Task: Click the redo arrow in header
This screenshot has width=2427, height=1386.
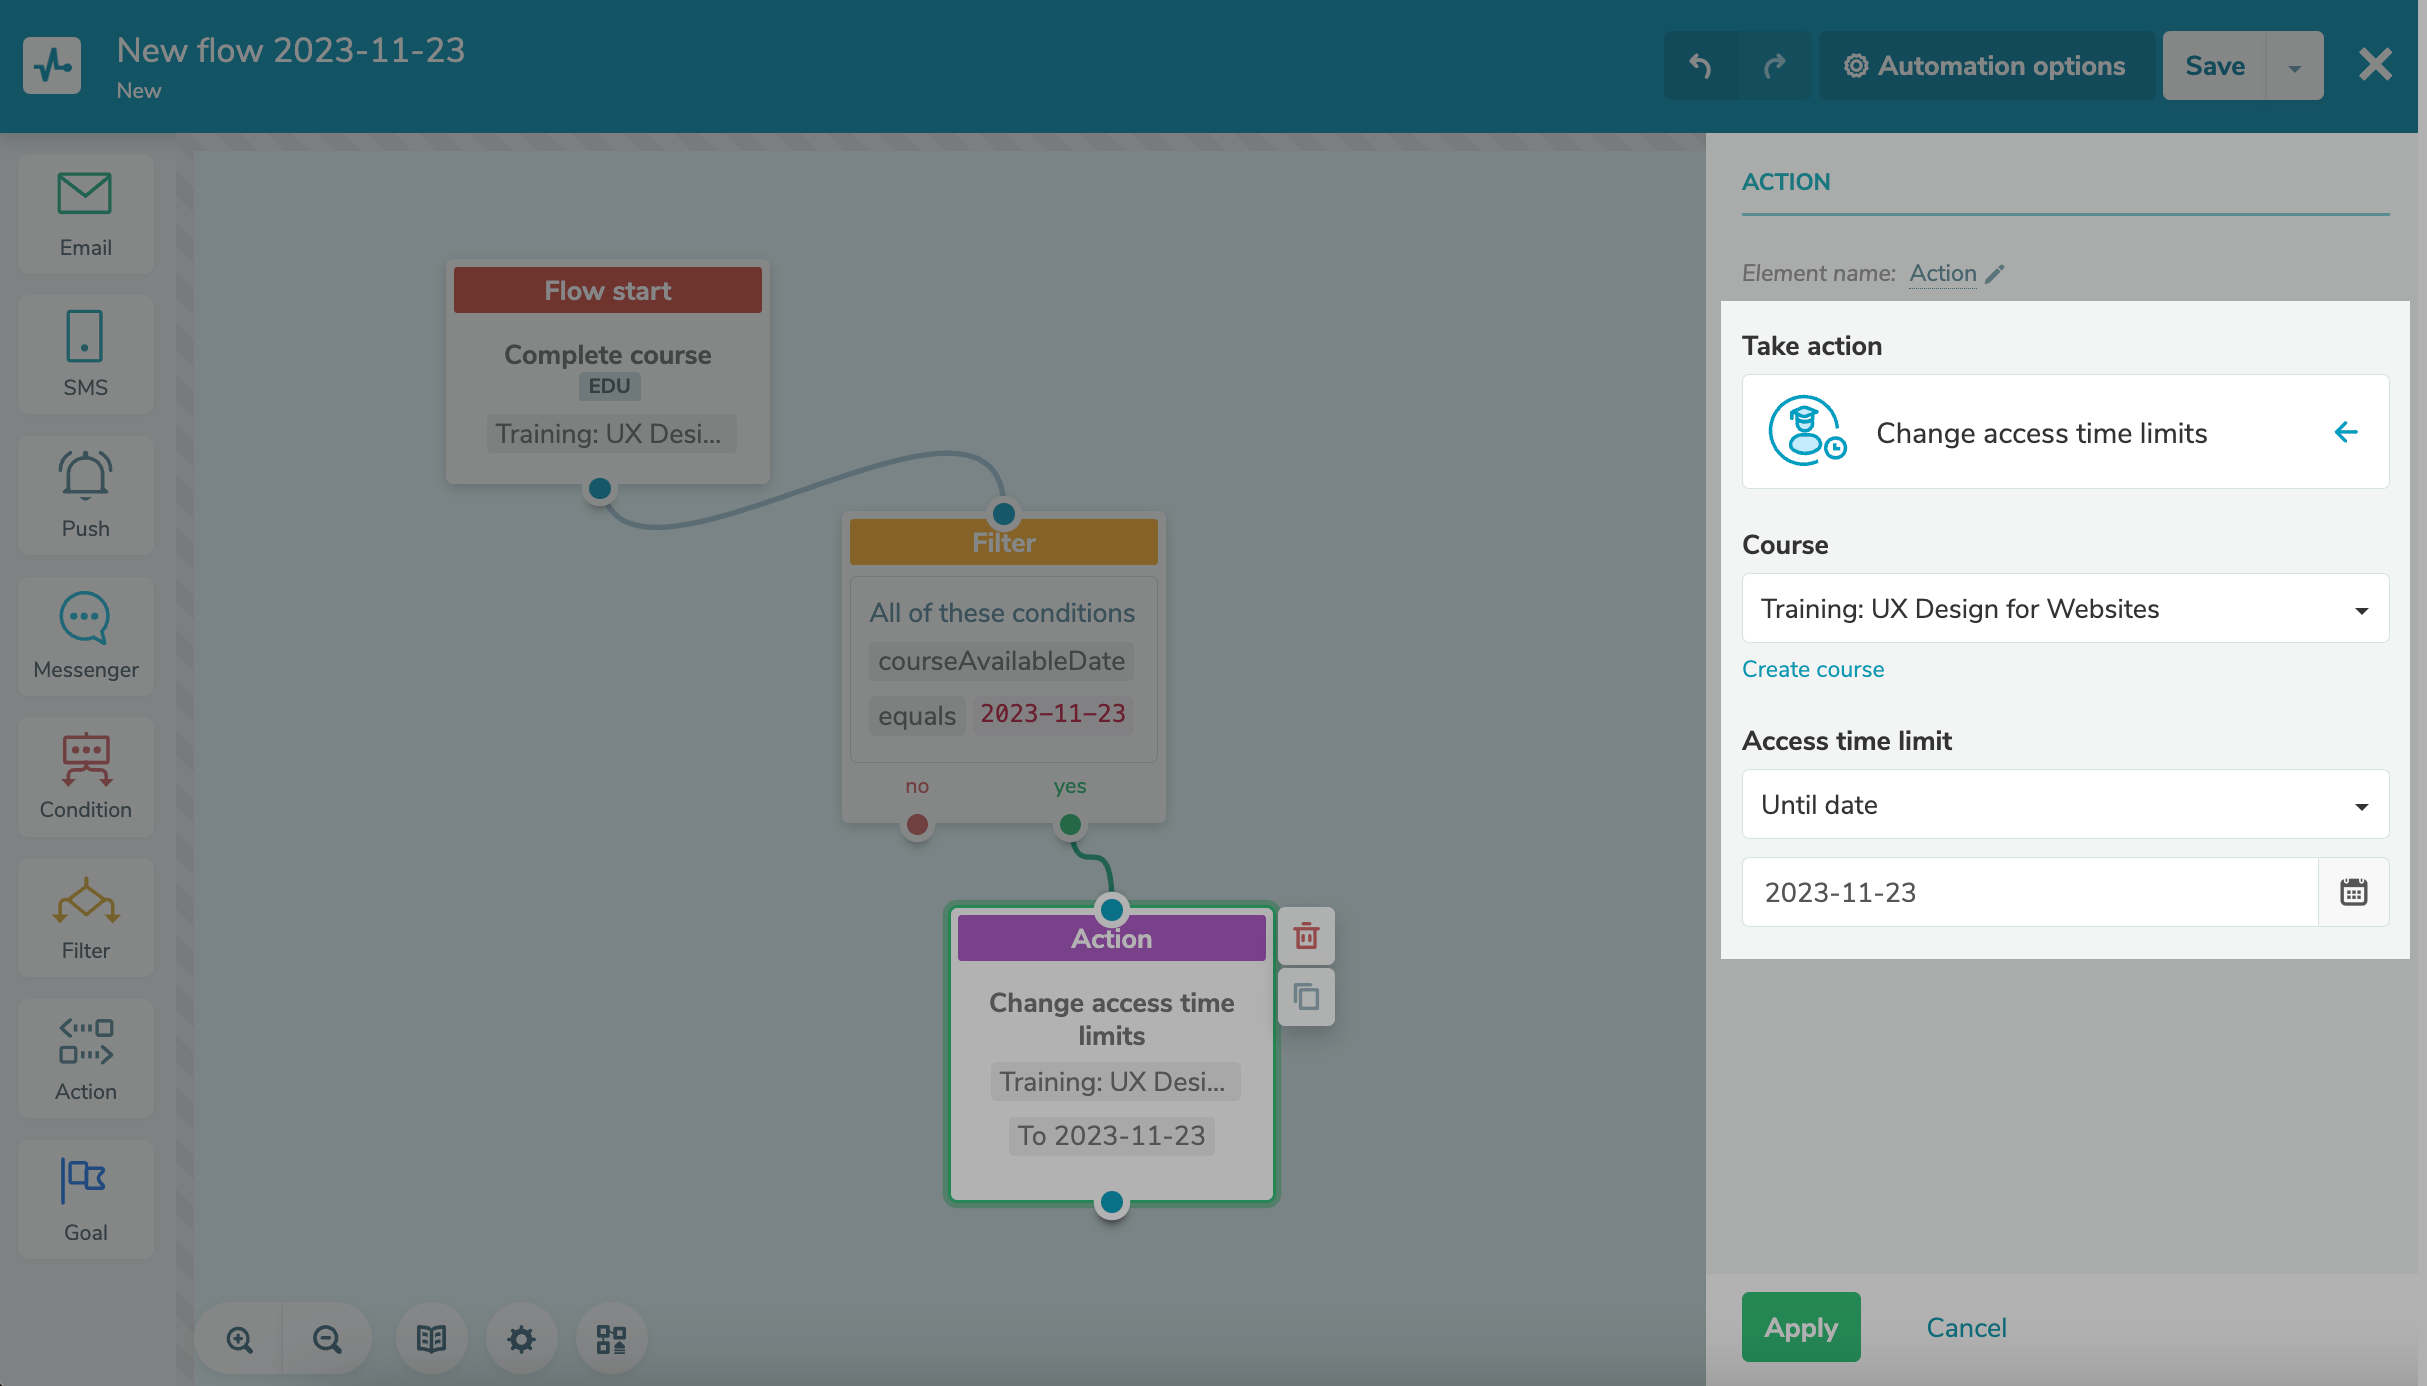Action: point(1775,66)
